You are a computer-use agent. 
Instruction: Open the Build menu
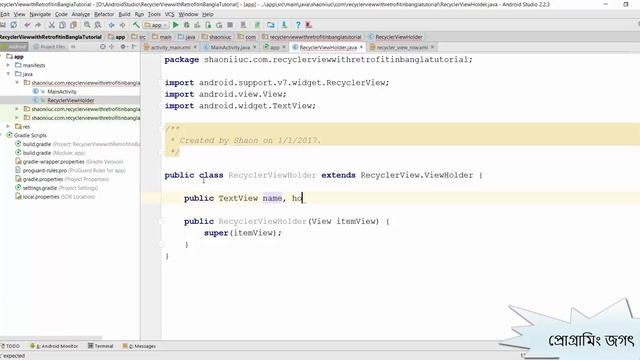tap(124, 14)
